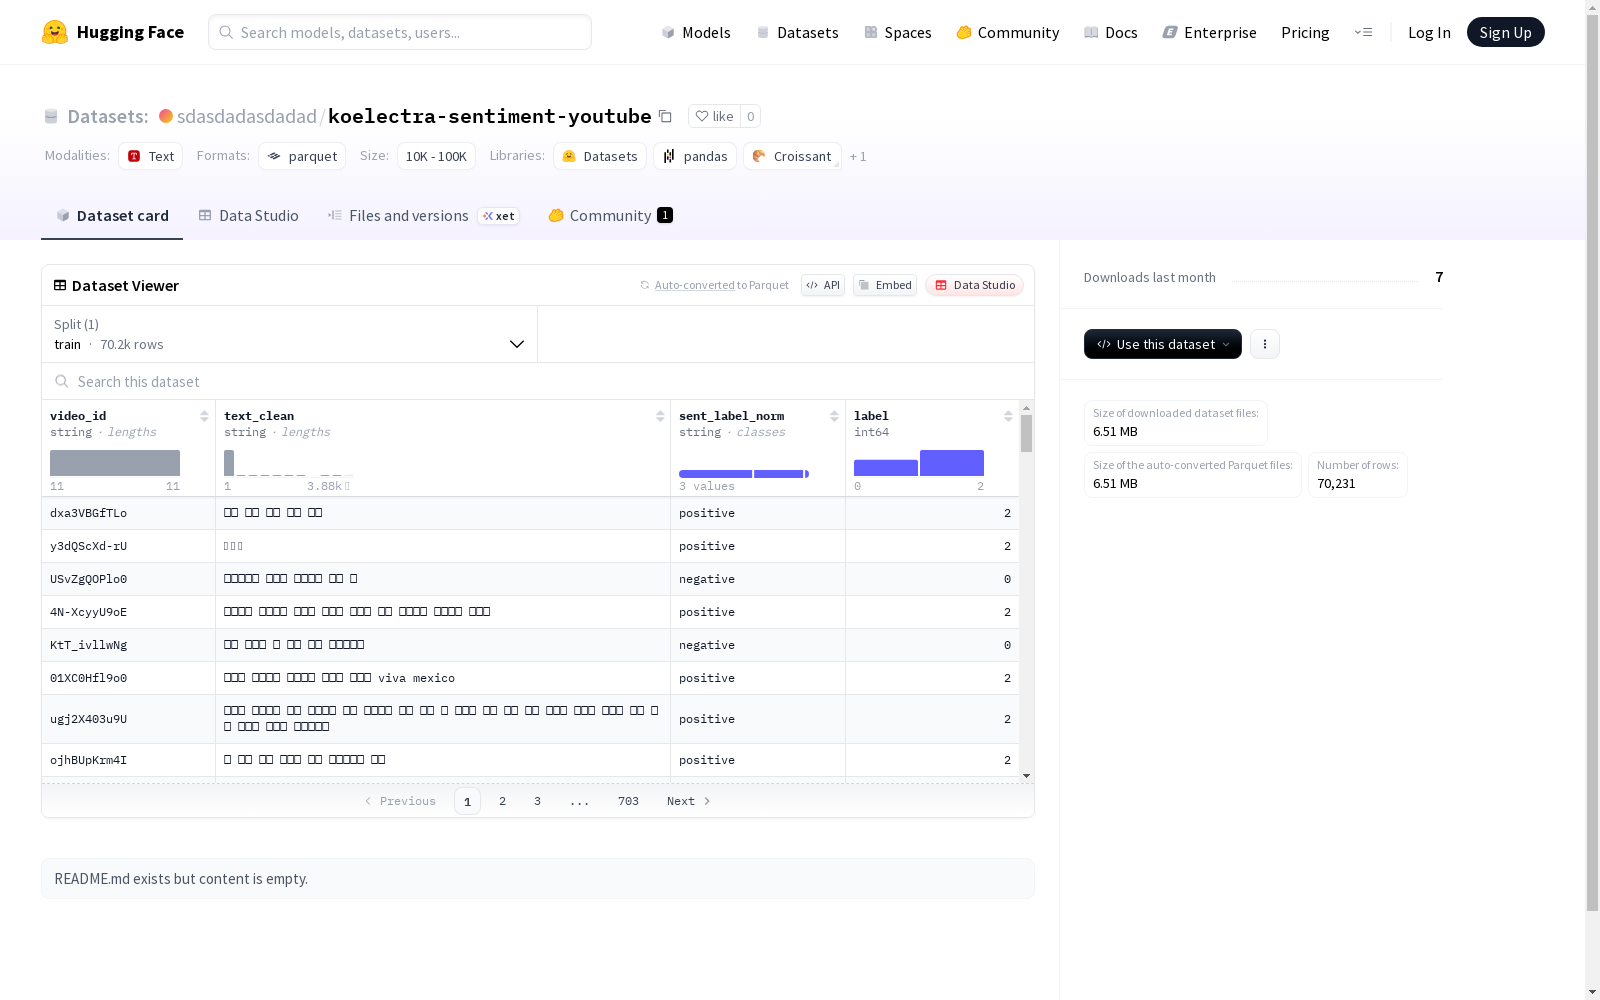This screenshot has width=1600, height=1000.
Task: Click the user avatar of sdasdadasdadad
Action: point(166,116)
